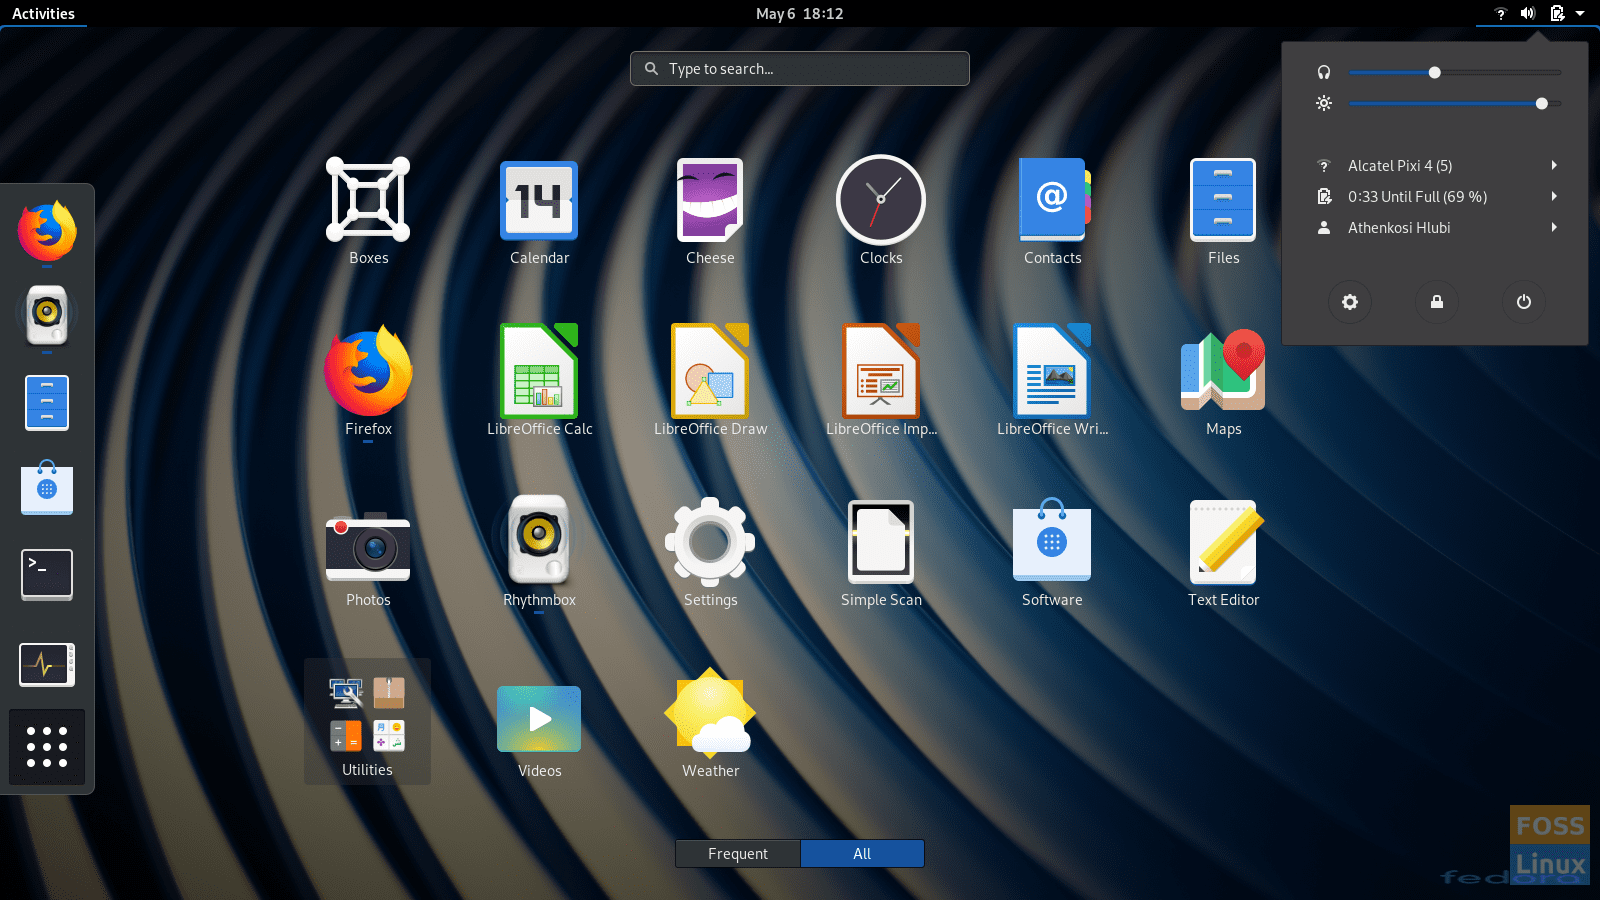Open the Maps application
This screenshot has height=900, width=1600.
pos(1223,371)
